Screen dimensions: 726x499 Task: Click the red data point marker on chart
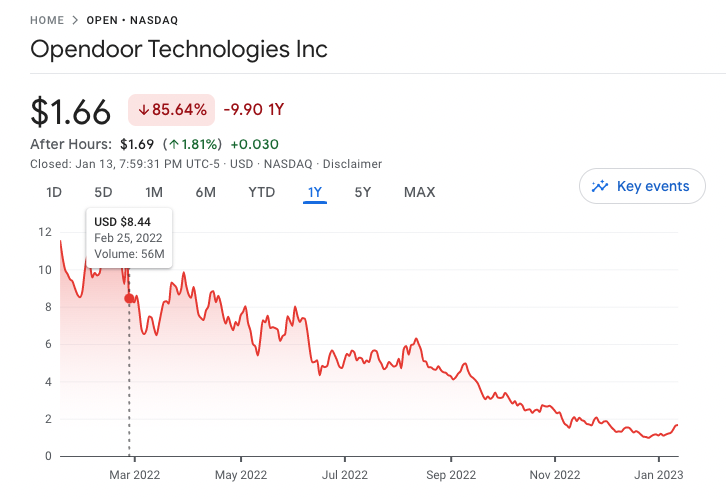tap(129, 298)
